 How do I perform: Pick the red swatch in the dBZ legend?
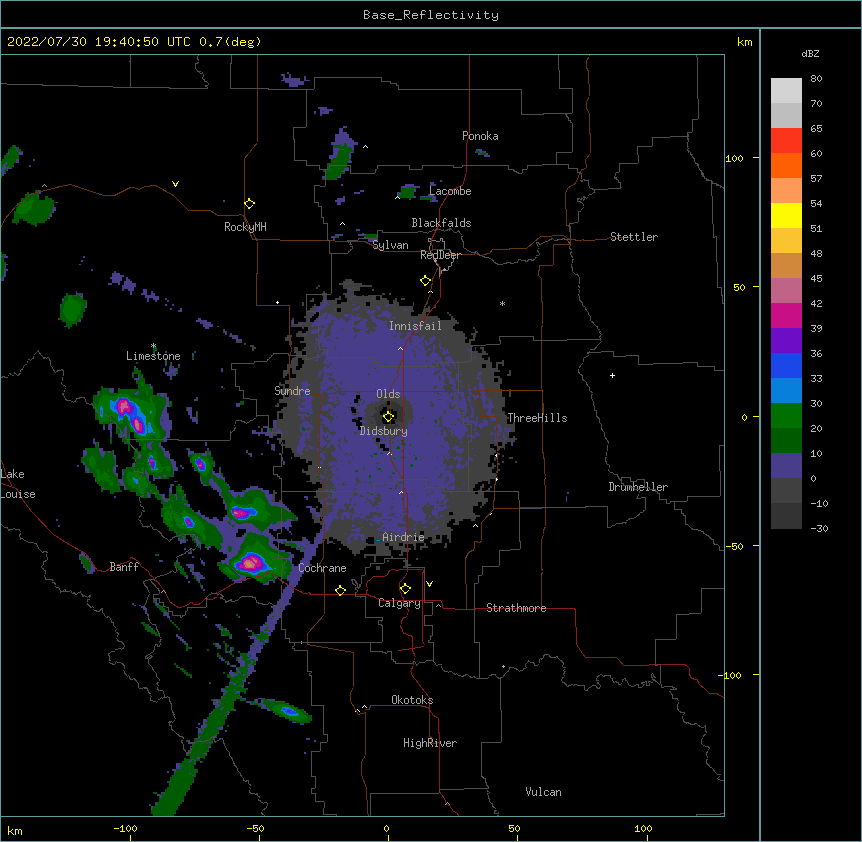(786, 141)
